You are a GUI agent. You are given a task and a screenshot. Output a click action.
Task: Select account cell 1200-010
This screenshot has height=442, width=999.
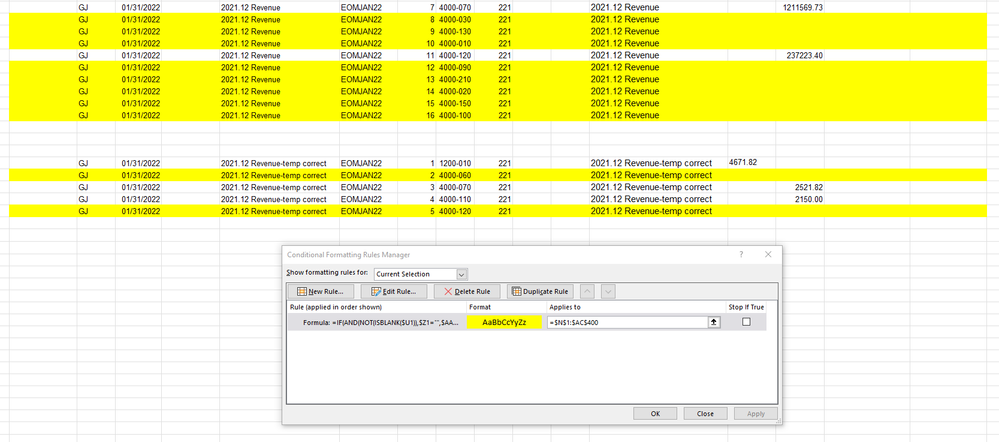456,163
